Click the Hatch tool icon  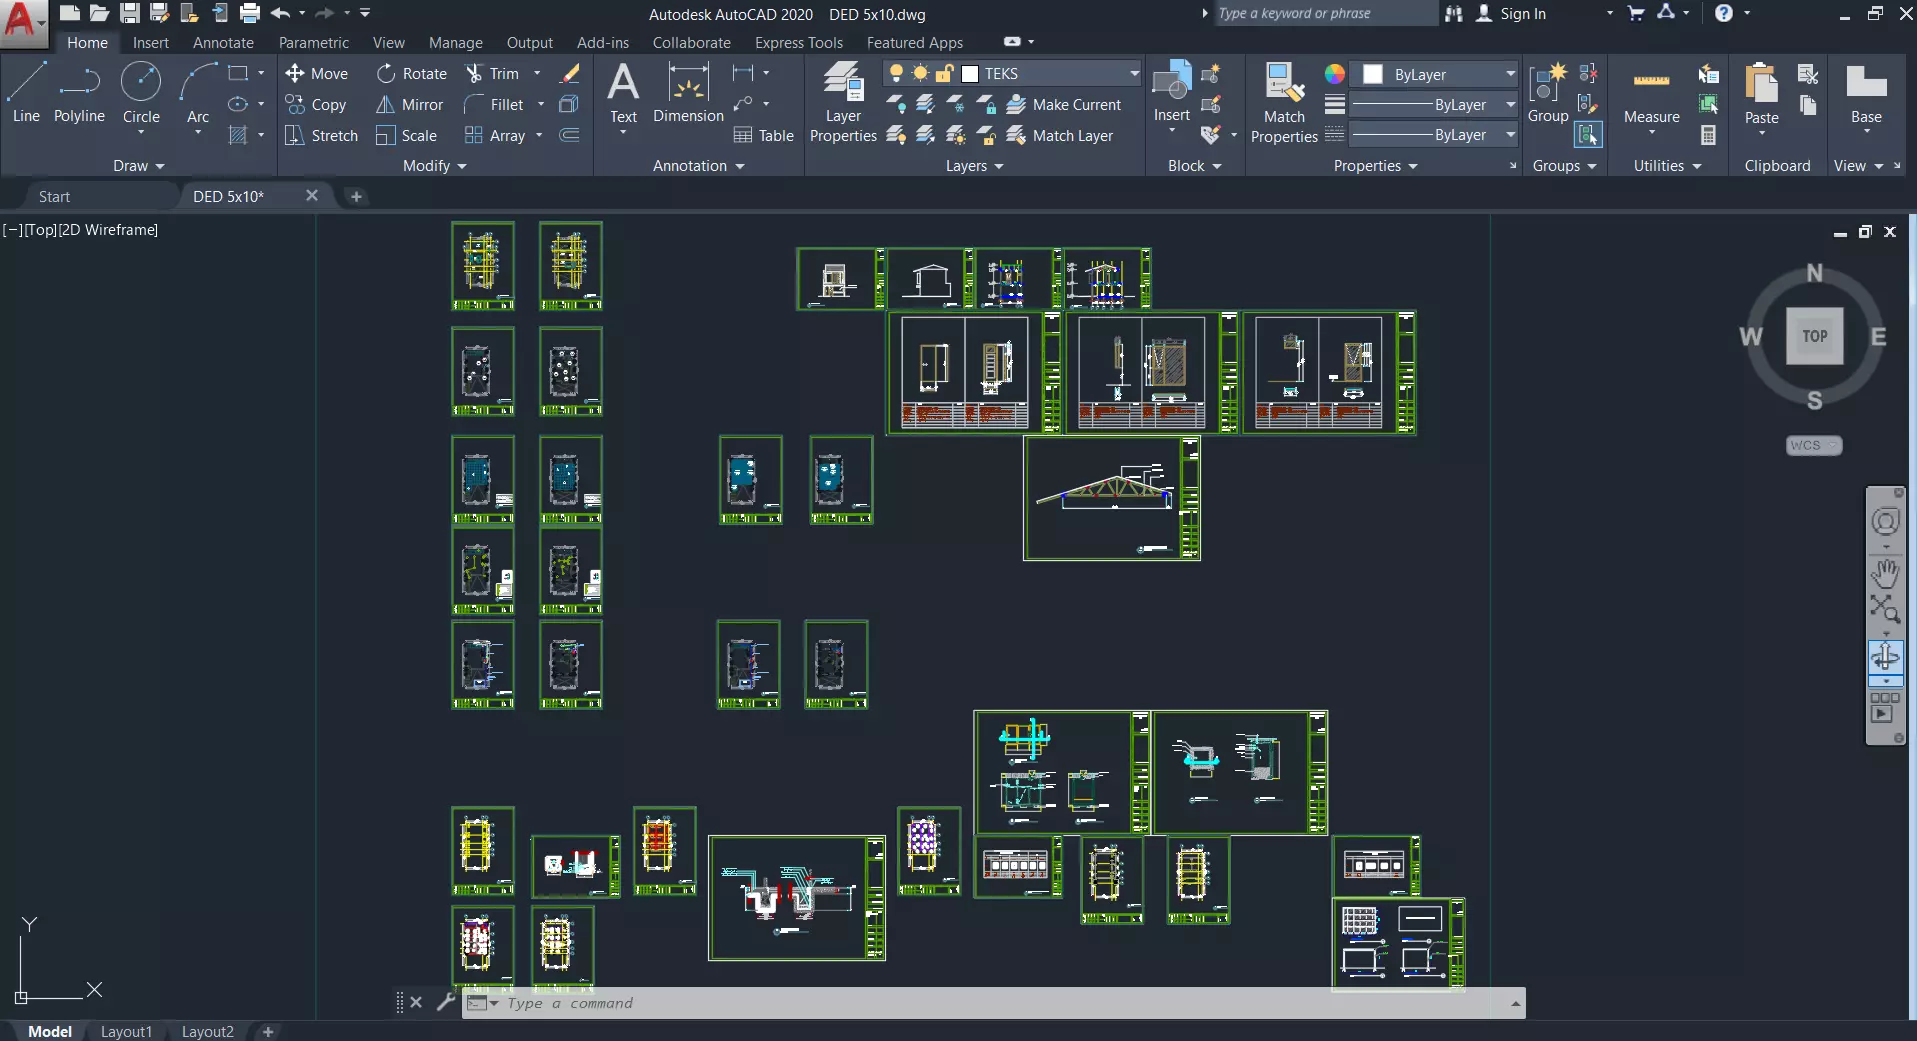point(238,135)
